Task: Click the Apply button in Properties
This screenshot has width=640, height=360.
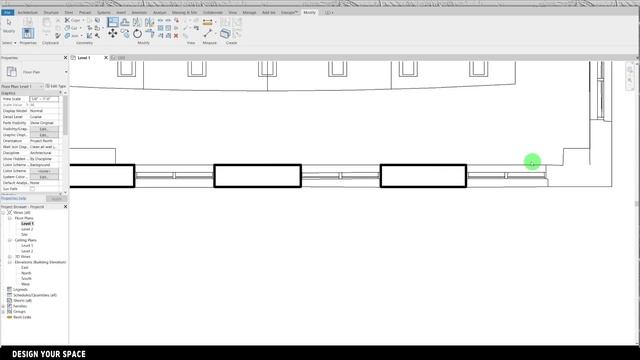Action: pos(56,199)
